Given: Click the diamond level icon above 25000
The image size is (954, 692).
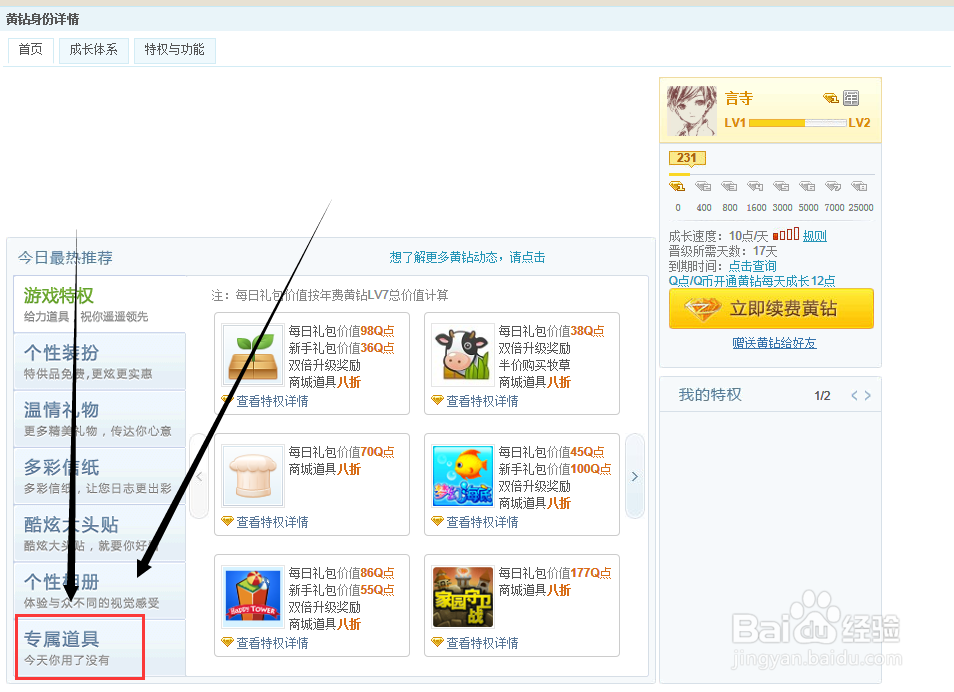Looking at the screenshot, I should click(x=860, y=186).
